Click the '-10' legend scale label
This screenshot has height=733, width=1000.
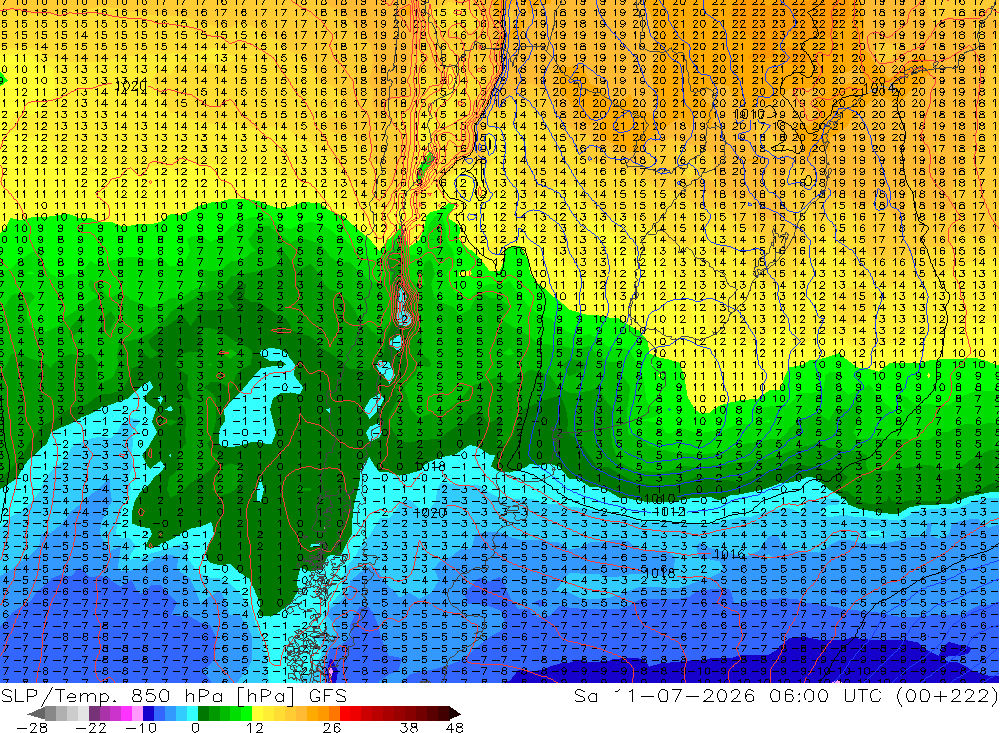141,727
